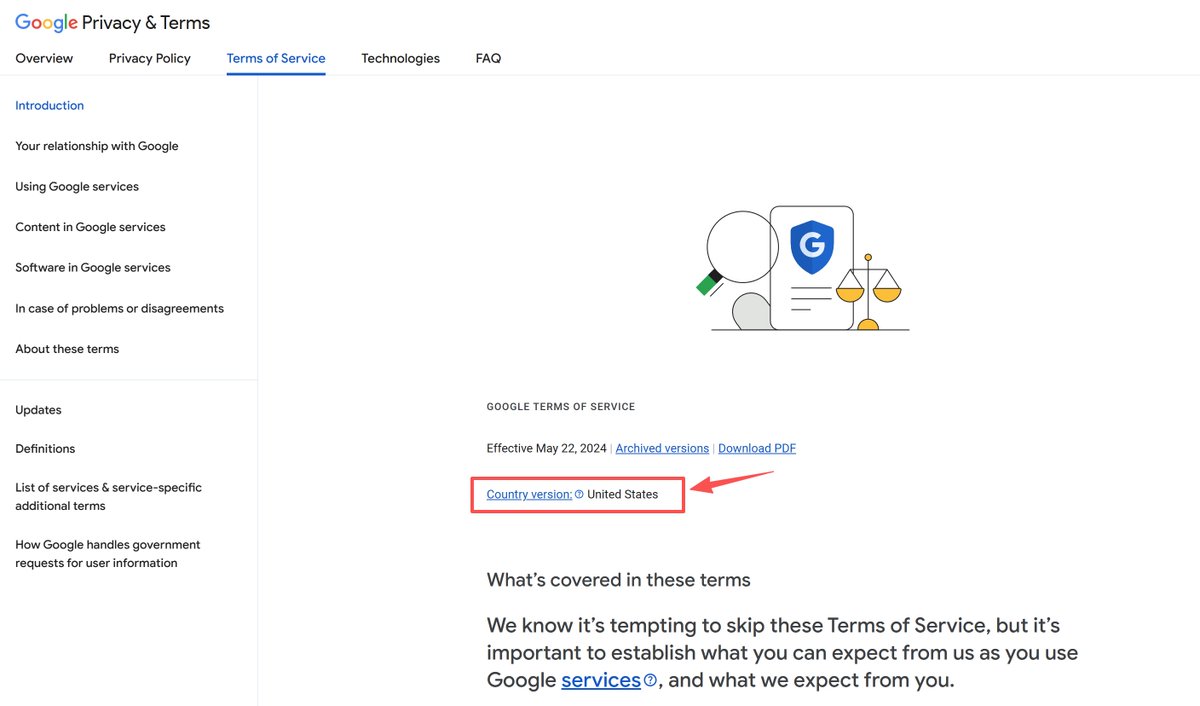Switch to the Privacy Policy tab
This screenshot has height=706, width=1200.
click(150, 58)
